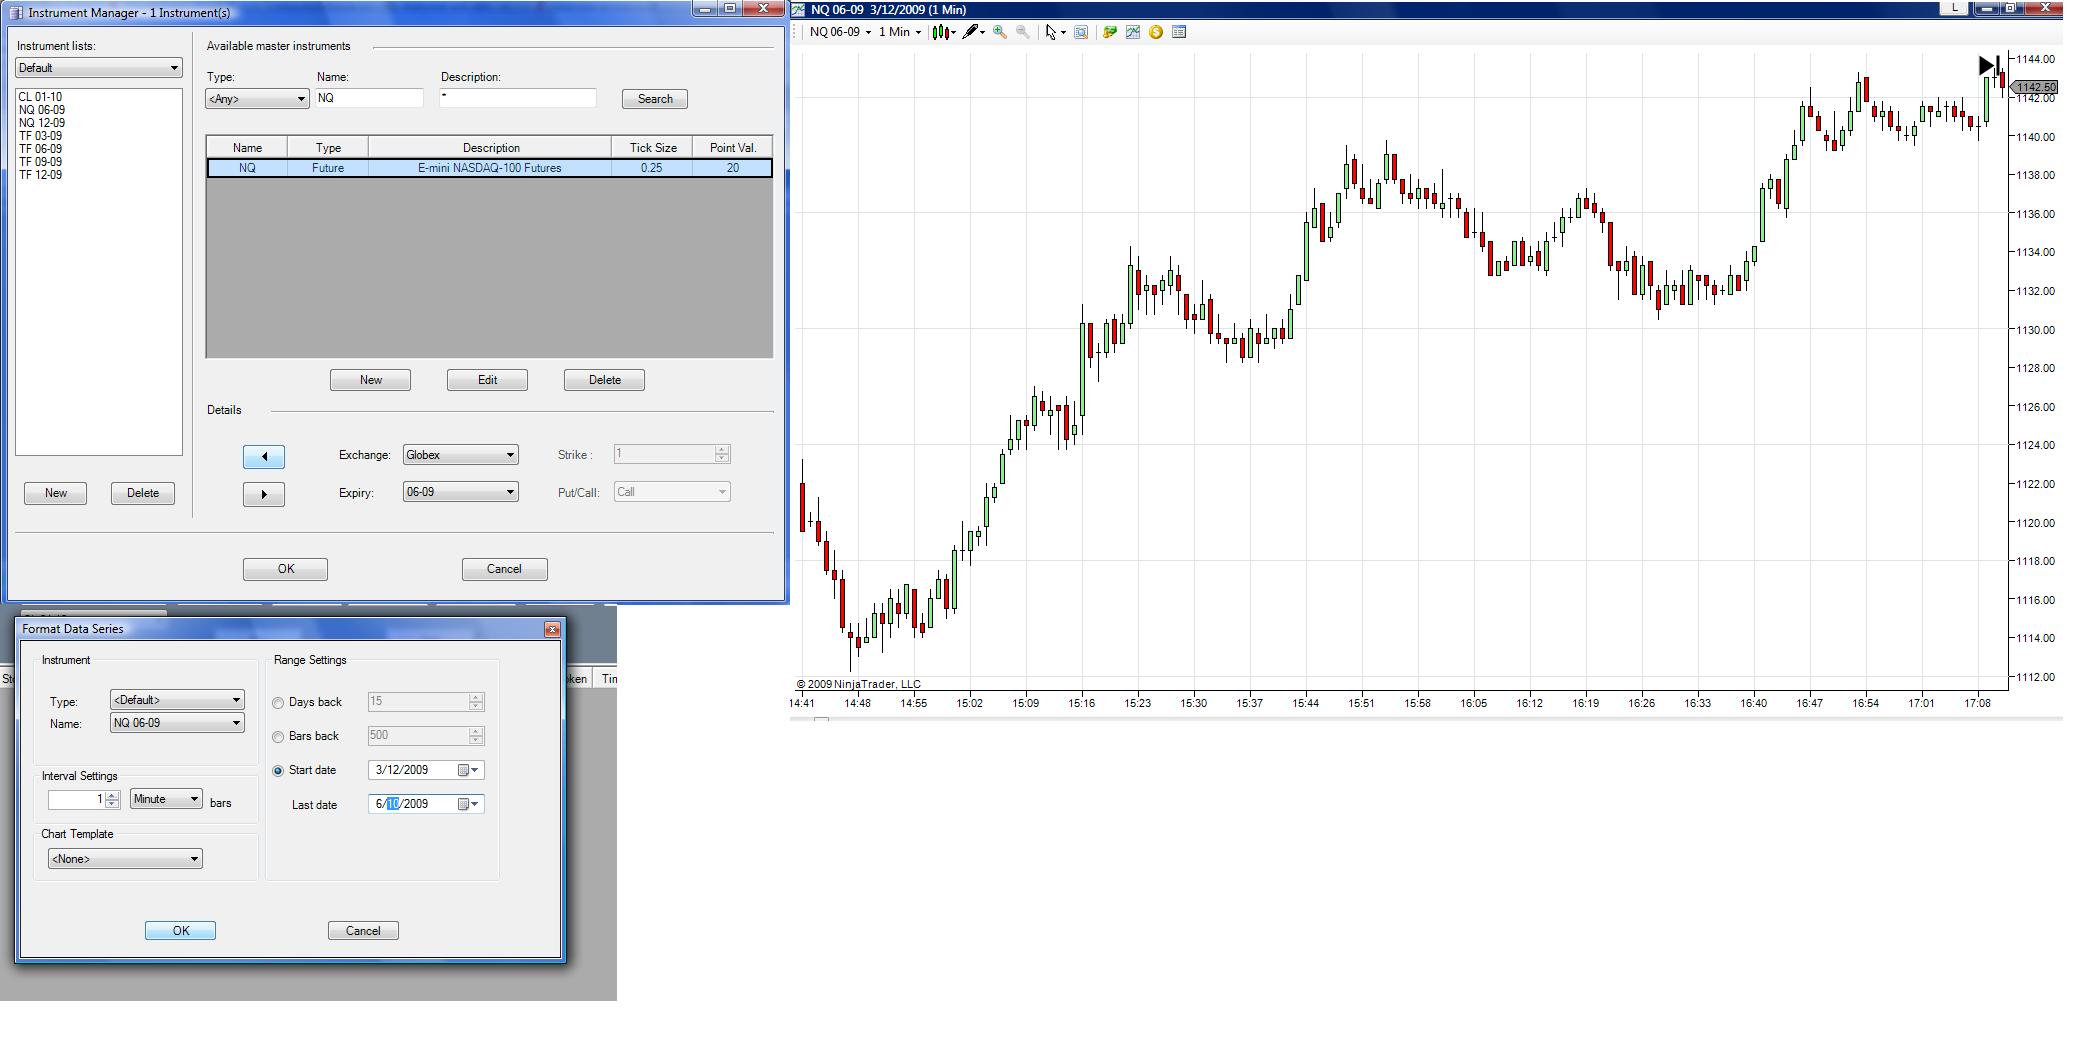Click the Point Val. column header

coord(733,148)
